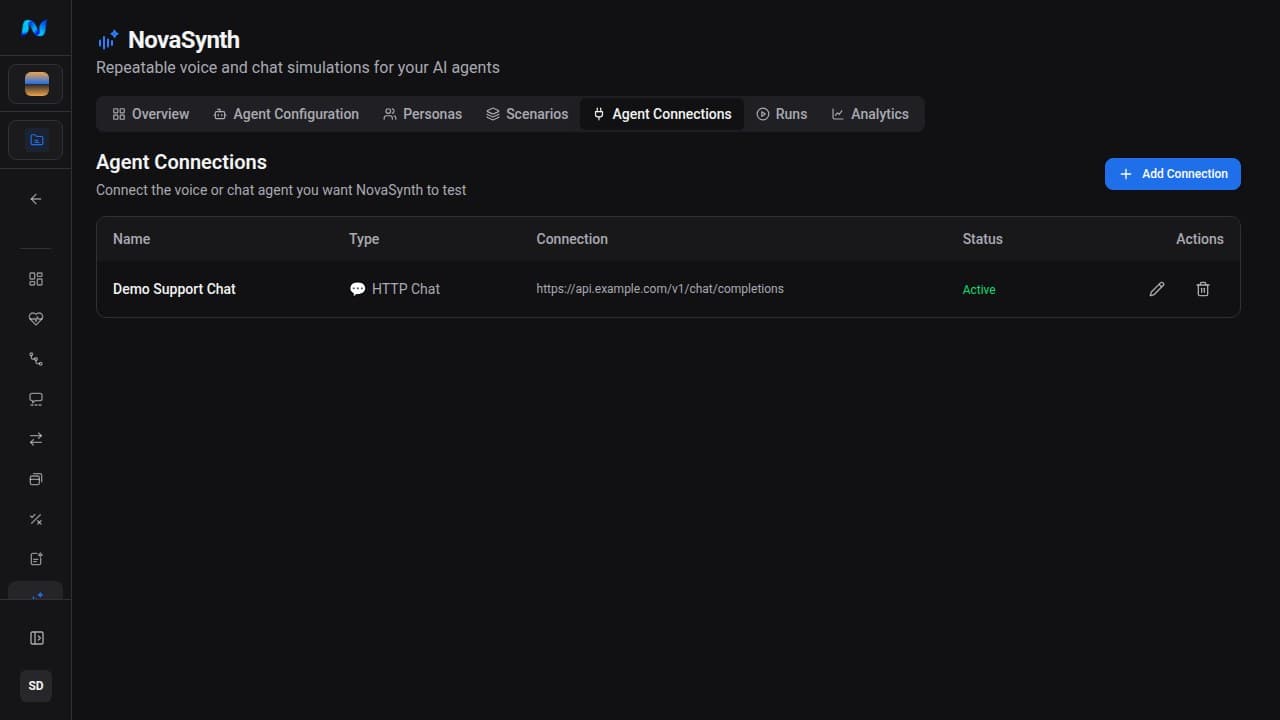1280x720 pixels.
Task: Click the HTTP Chat type label
Action: coord(406,289)
